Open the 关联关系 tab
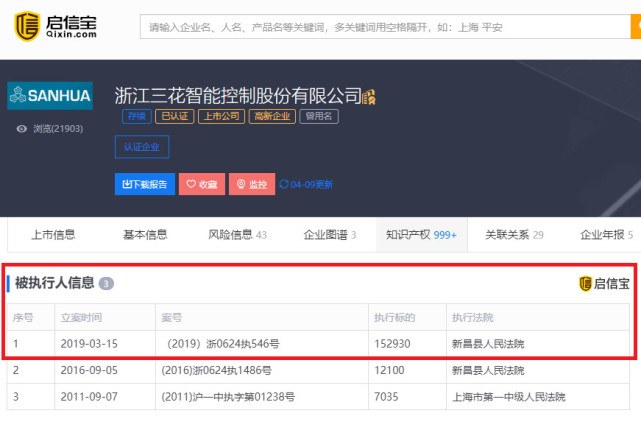This screenshot has height=430, width=641. 514,235
